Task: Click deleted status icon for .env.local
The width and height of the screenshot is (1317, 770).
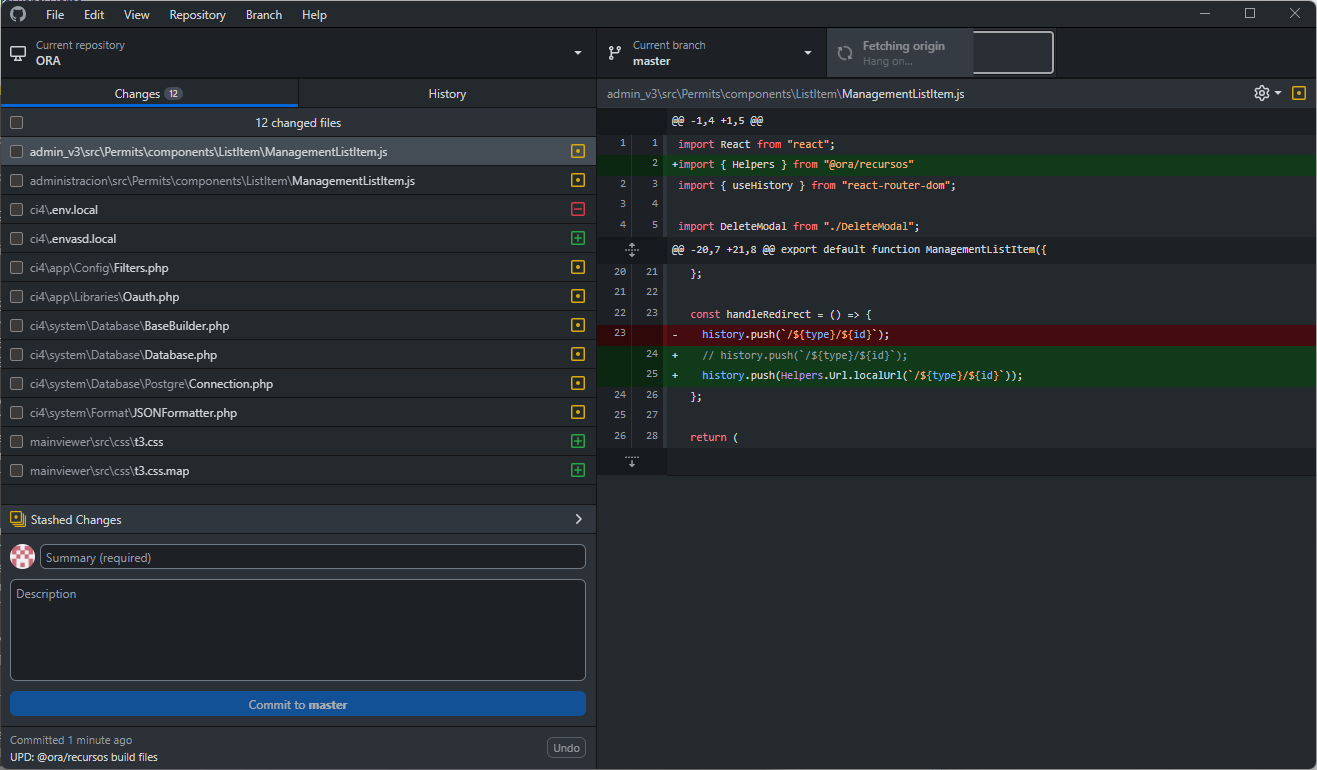Action: click(578, 210)
